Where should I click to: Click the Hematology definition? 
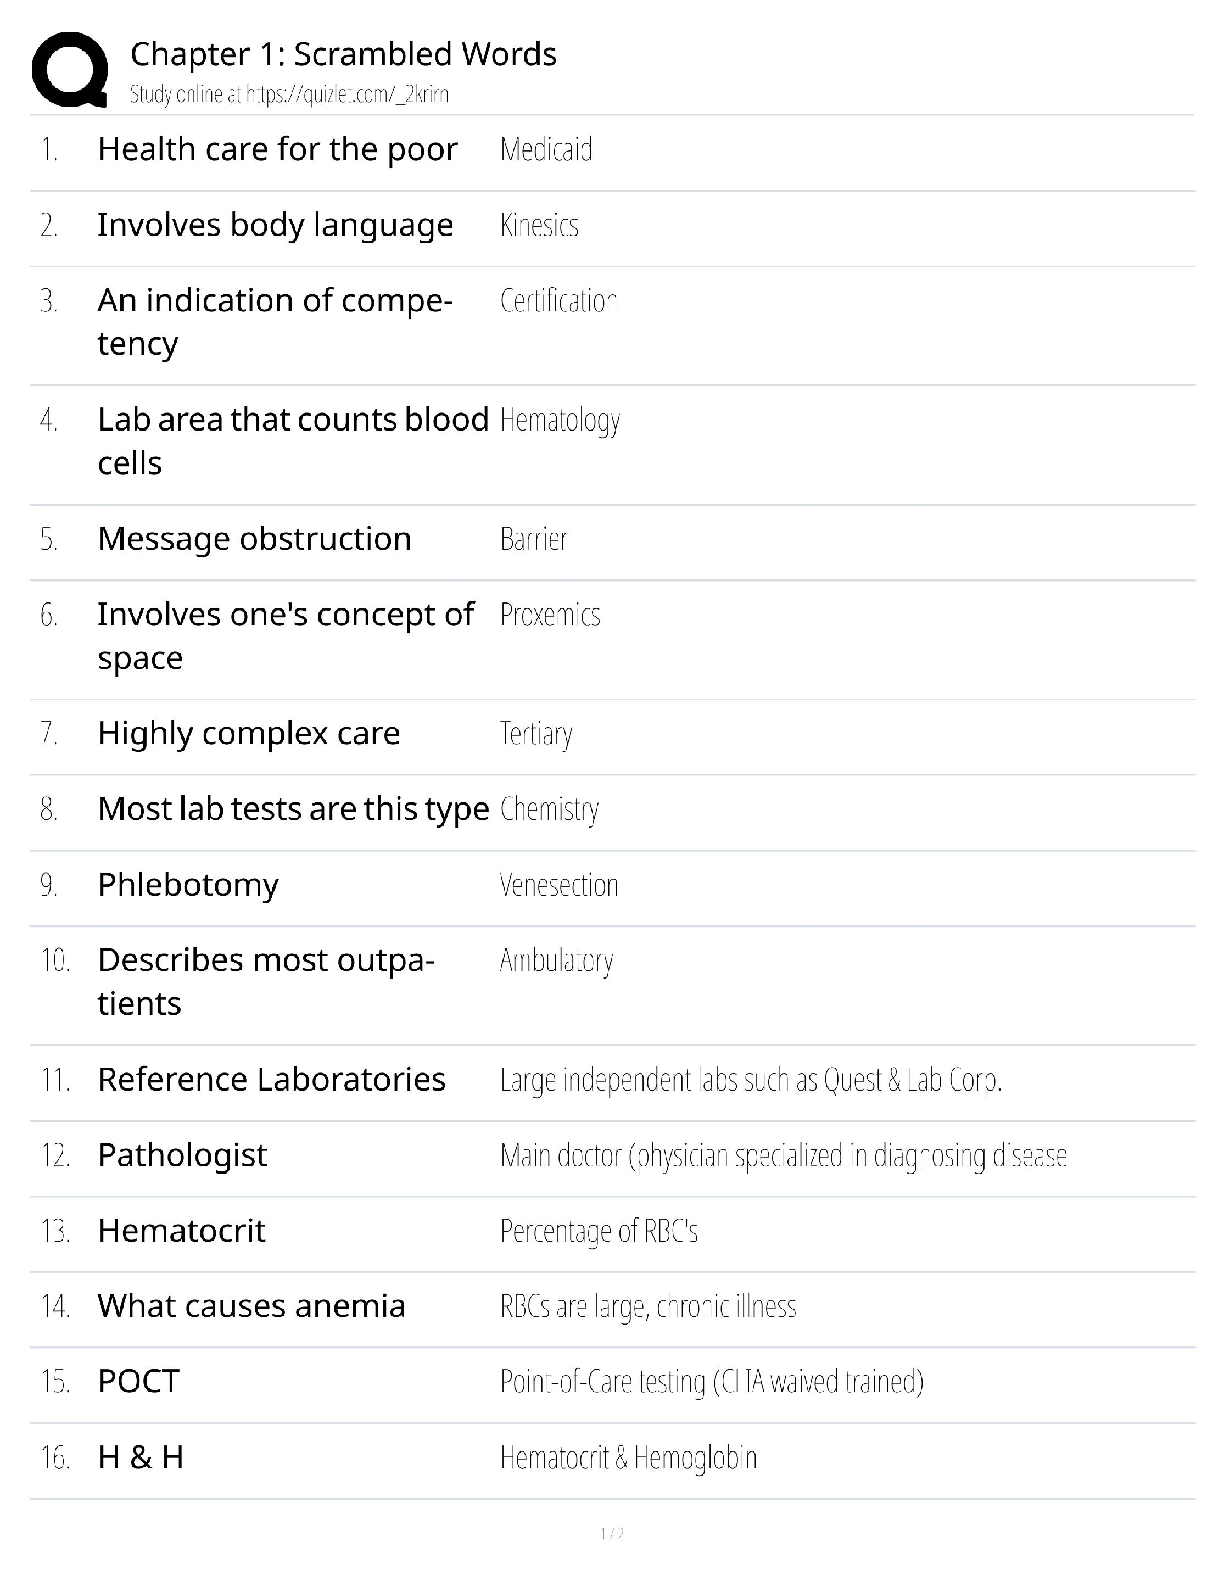tap(560, 420)
